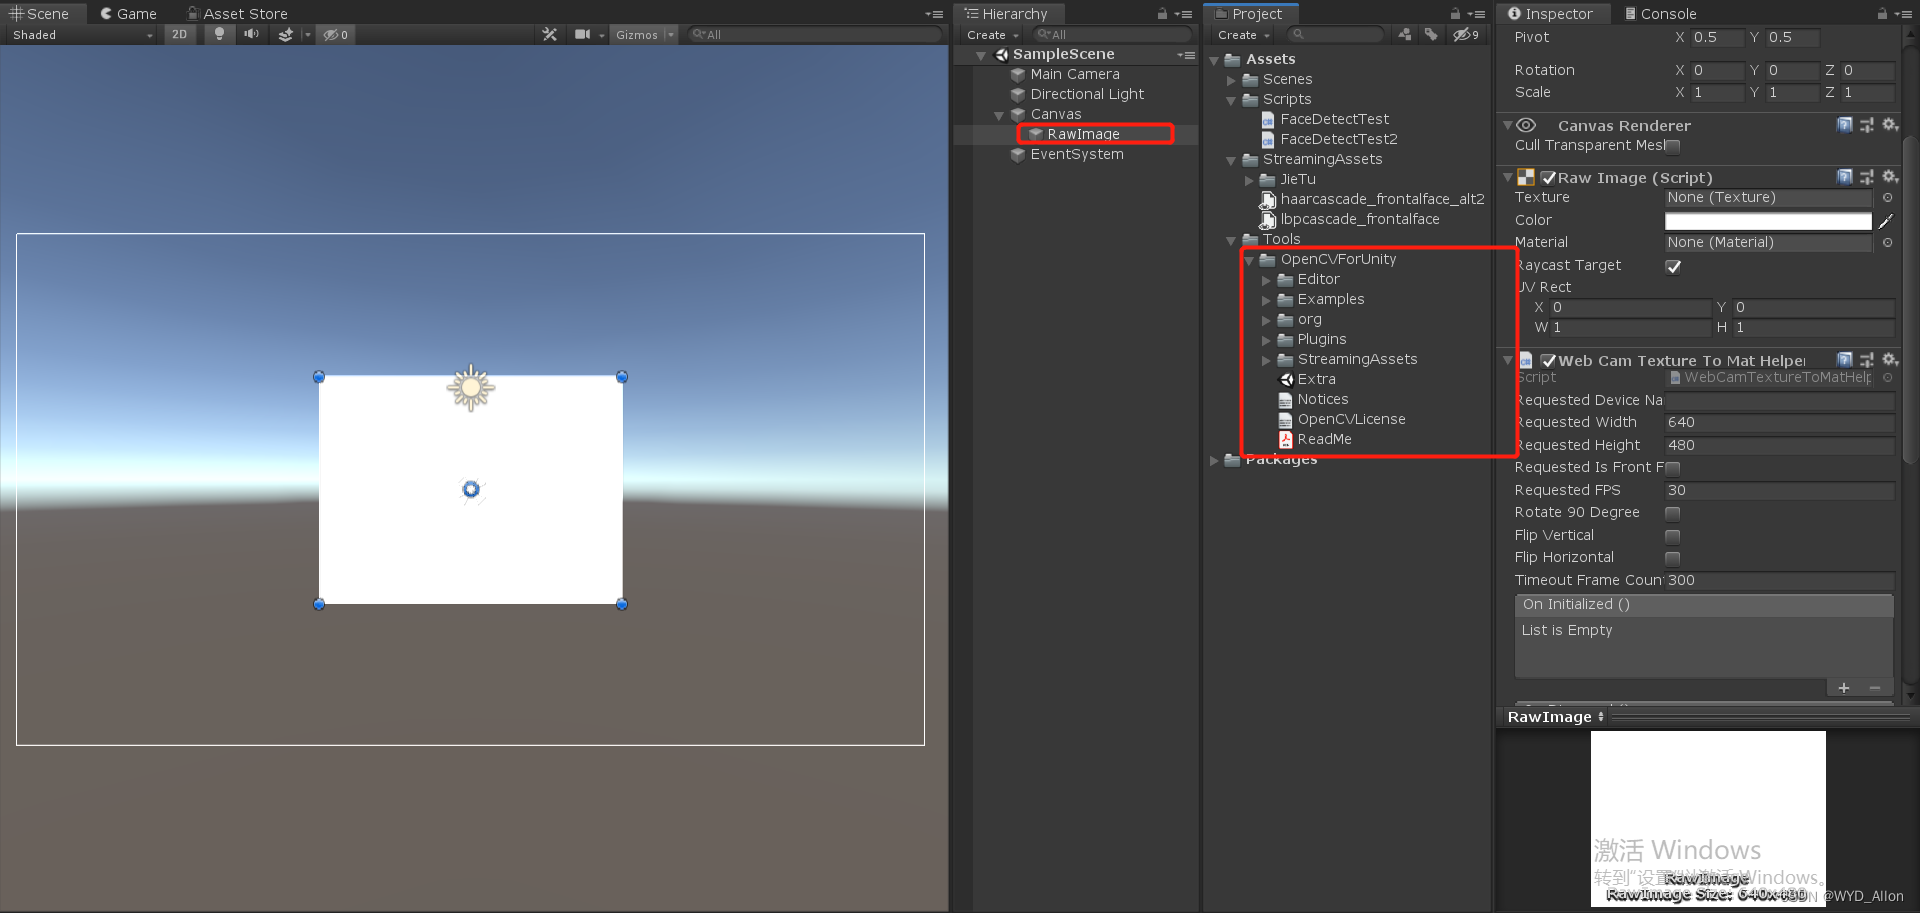Viewport: 1920px width, 913px height.
Task: Click the plus button under On Initialized event
Action: tap(1844, 688)
